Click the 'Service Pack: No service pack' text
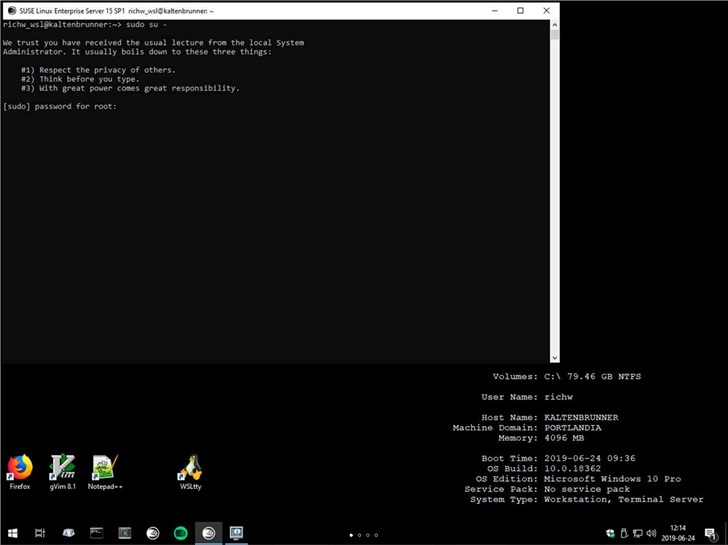728x545 pixels. tap(547, 489)
